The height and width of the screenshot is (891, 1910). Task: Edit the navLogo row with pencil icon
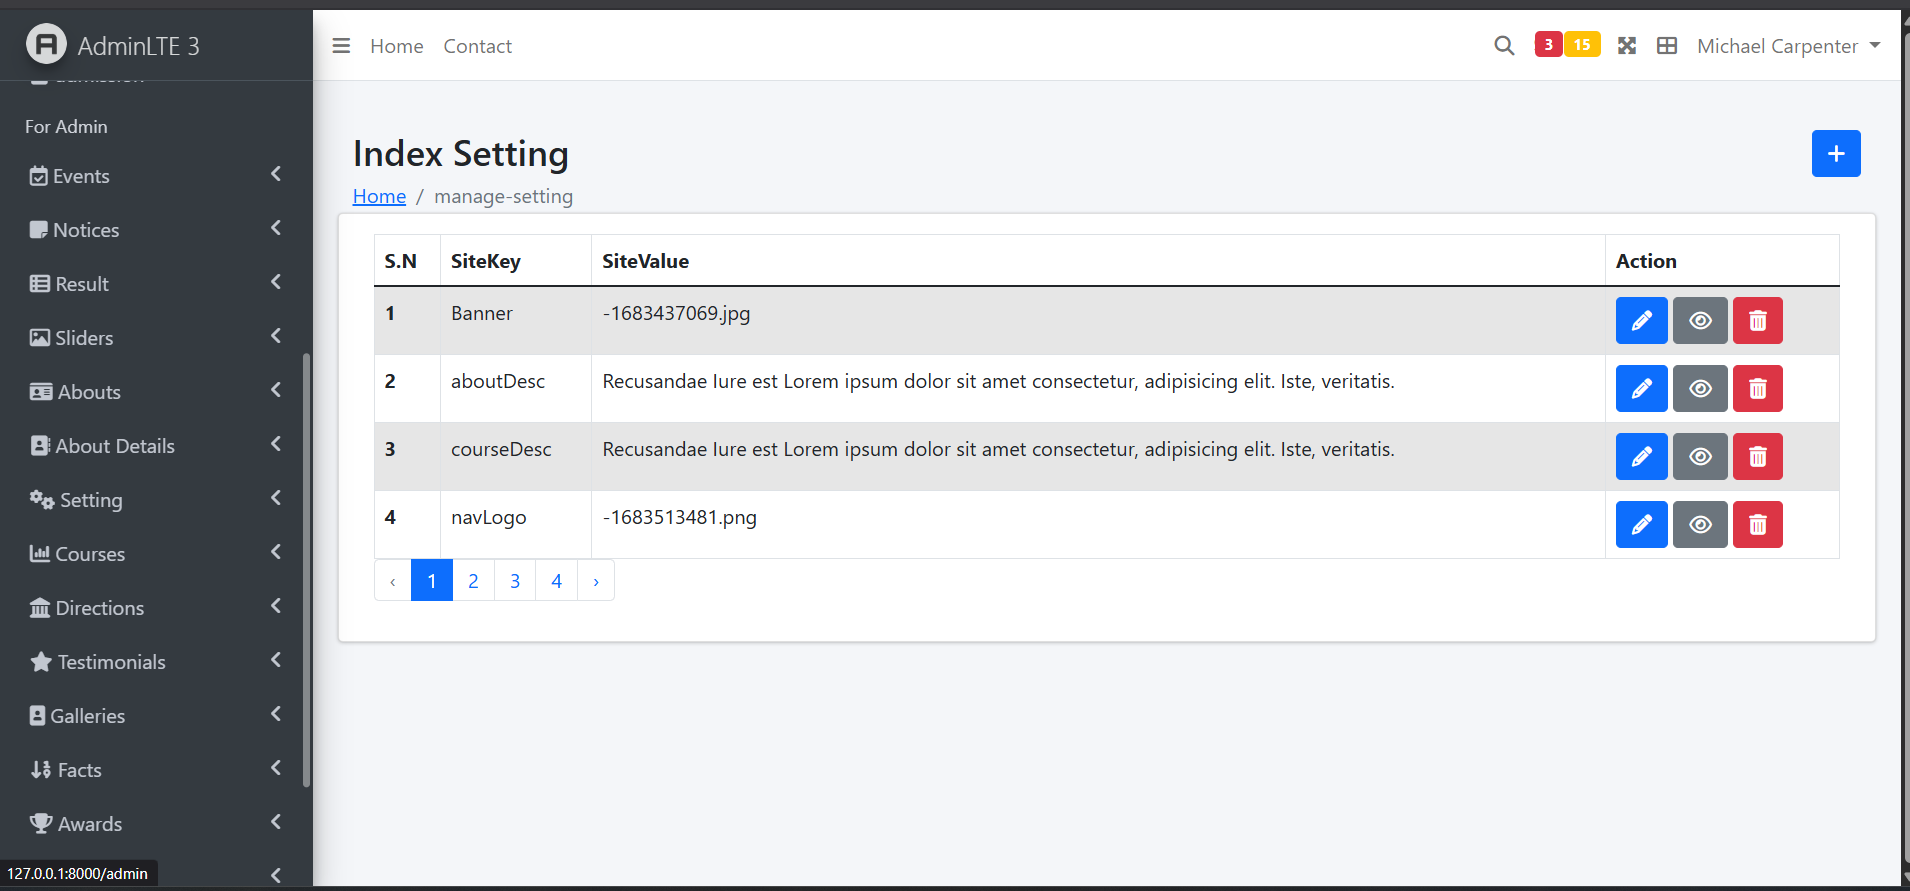pyautogui.click(x=1642, y=525)
